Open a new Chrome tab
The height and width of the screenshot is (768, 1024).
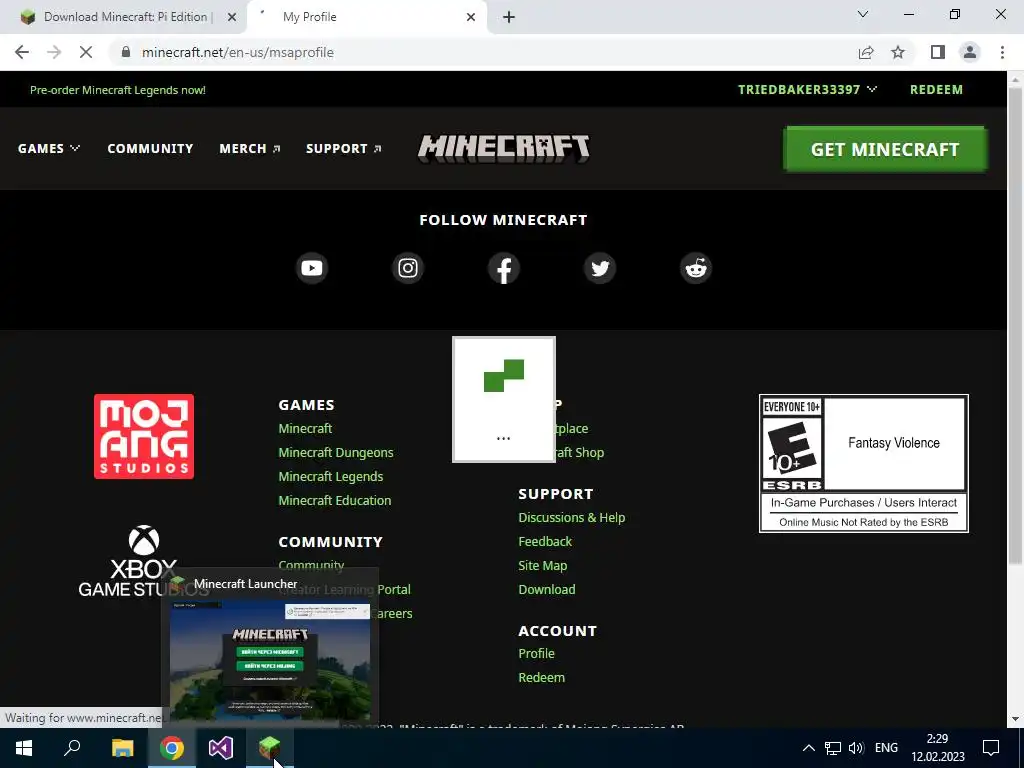[509, 17]
